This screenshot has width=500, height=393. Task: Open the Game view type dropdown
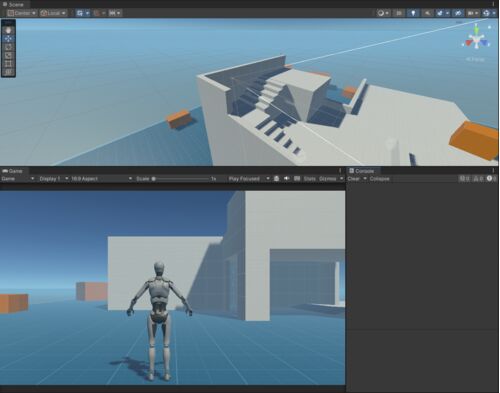click(18, 179)
